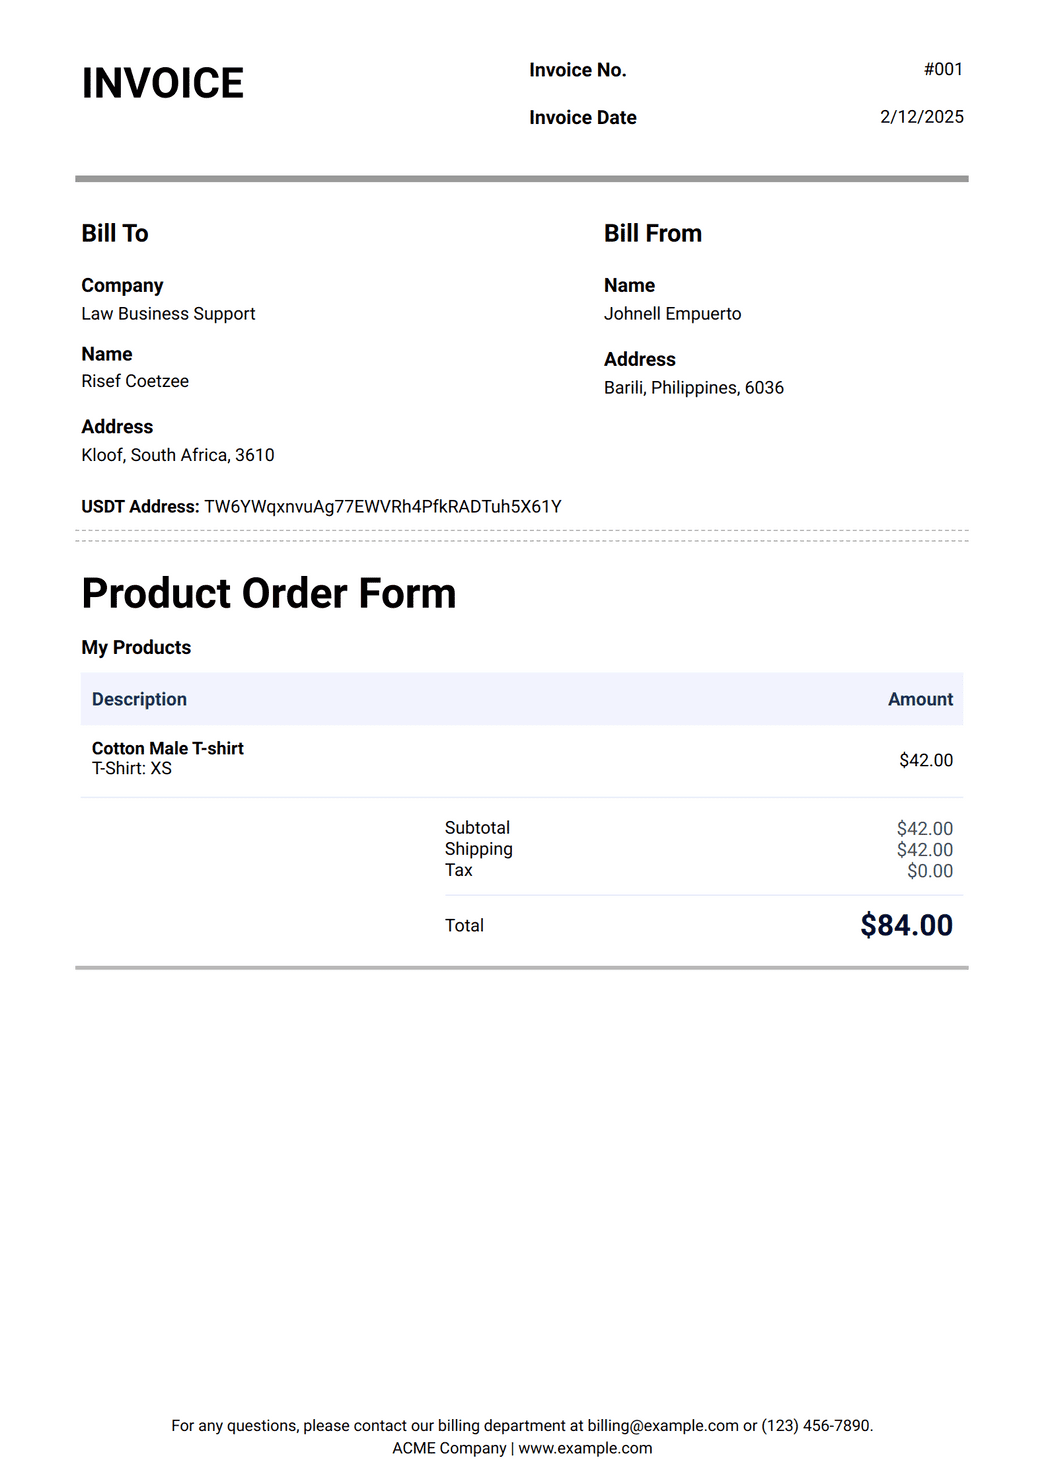Click the Cotton Male T-shirt item
Screen dimensions: 1044x1477
point(168,749)
